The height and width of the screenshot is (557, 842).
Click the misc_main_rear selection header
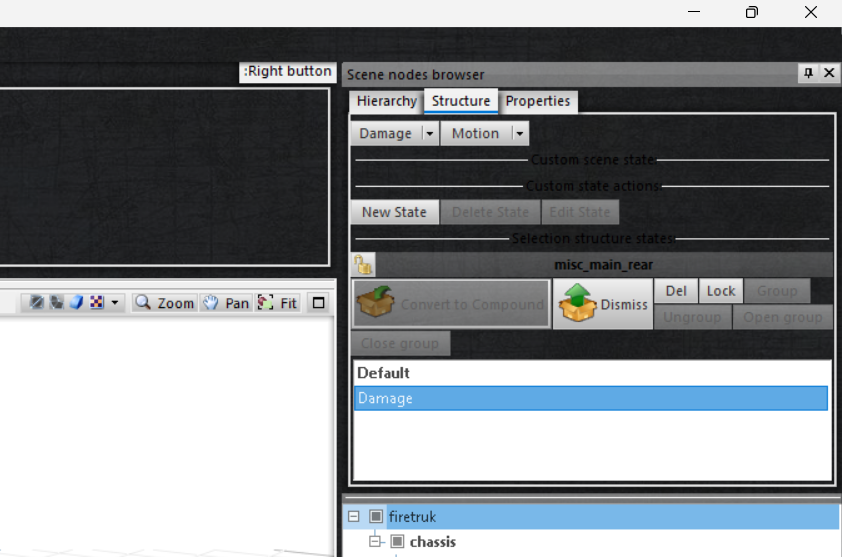point(604,265)
